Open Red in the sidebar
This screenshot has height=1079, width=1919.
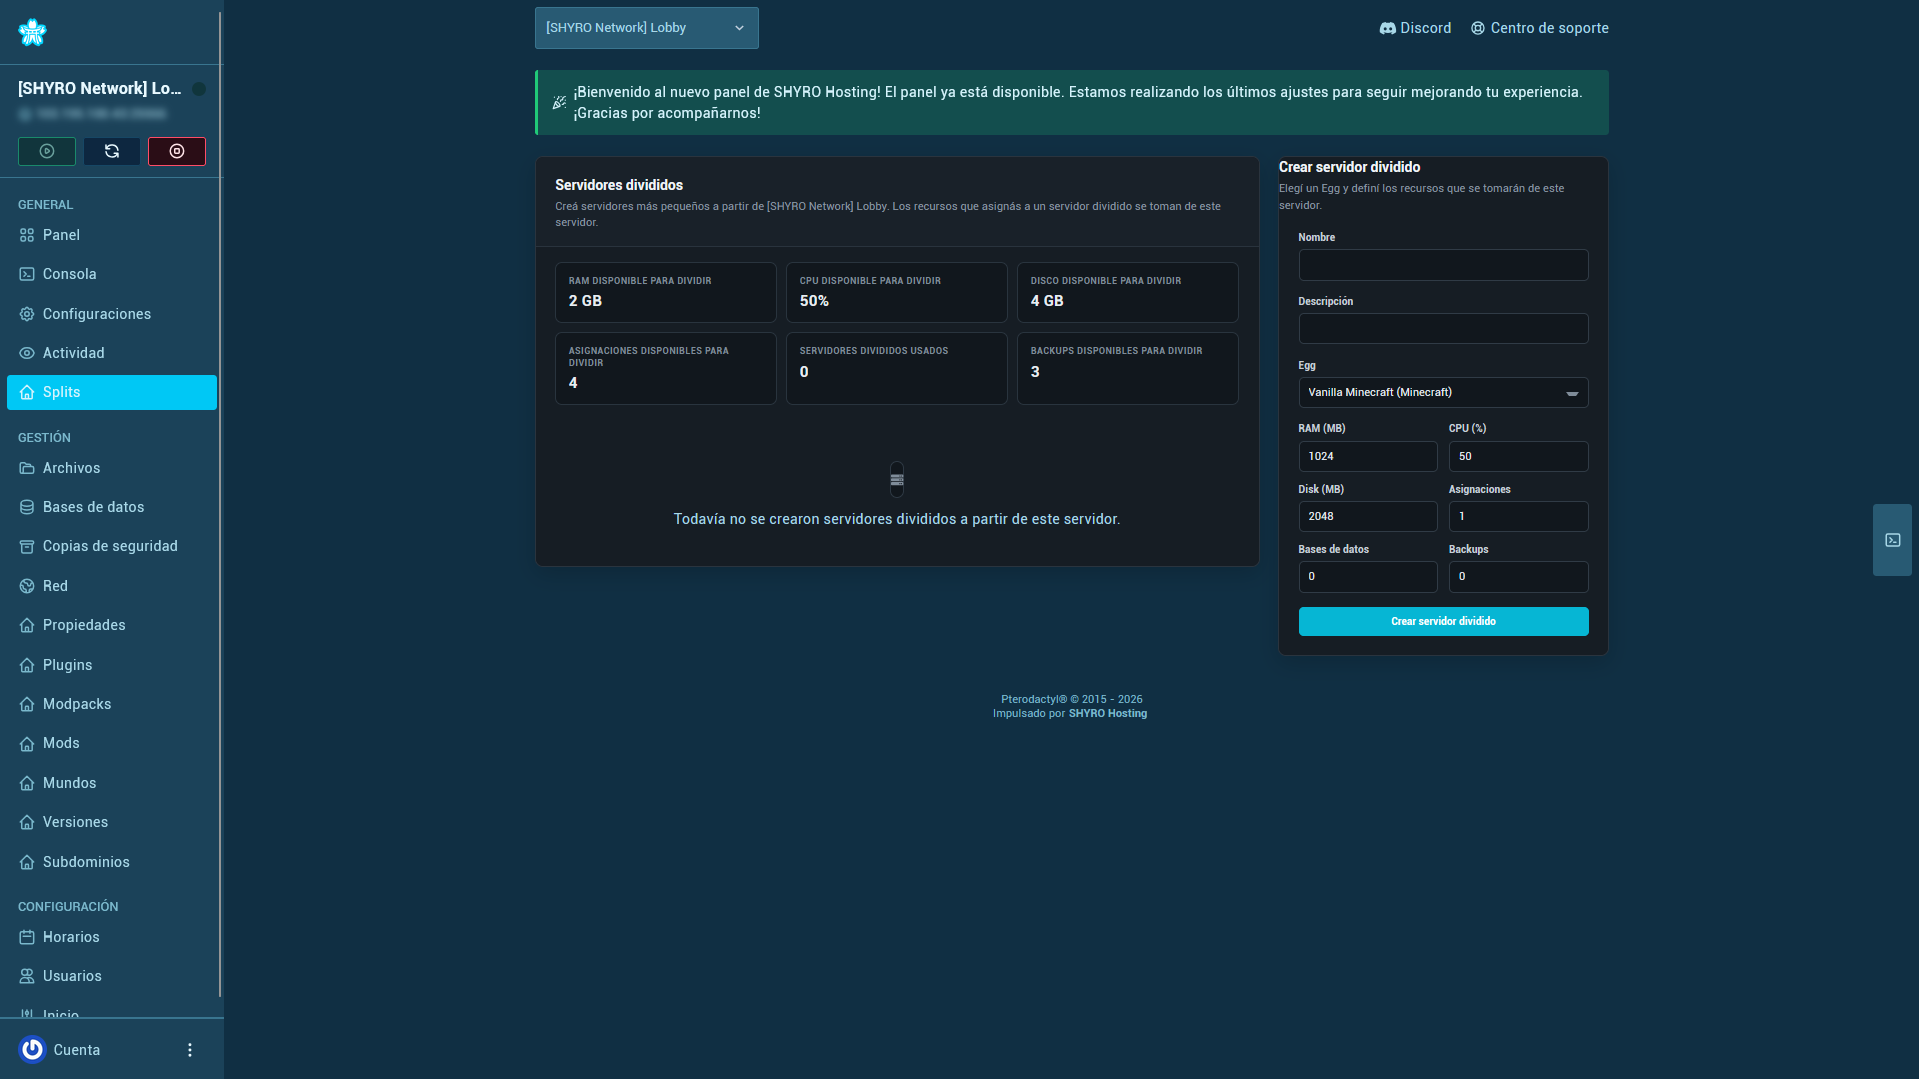112,586
